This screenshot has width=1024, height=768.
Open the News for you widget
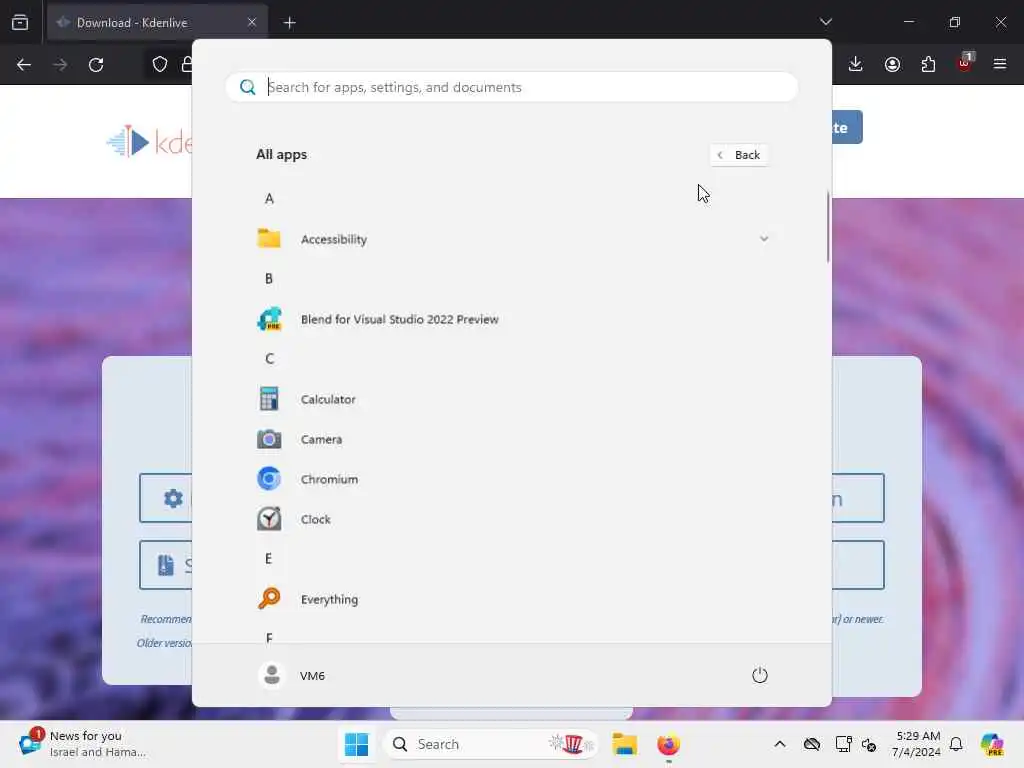(x=82, y=744)
